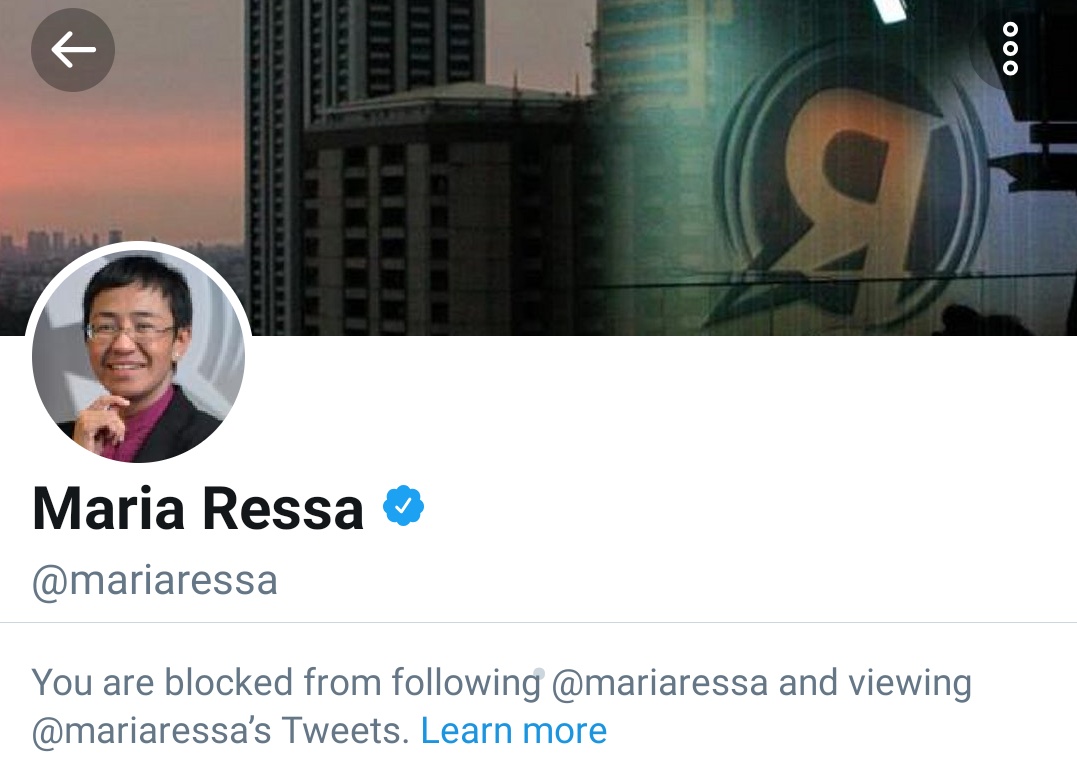Click the word "viewing" in blocked notice
The height and width of the screenshot is (782, 1077).
tap(909, 684)
